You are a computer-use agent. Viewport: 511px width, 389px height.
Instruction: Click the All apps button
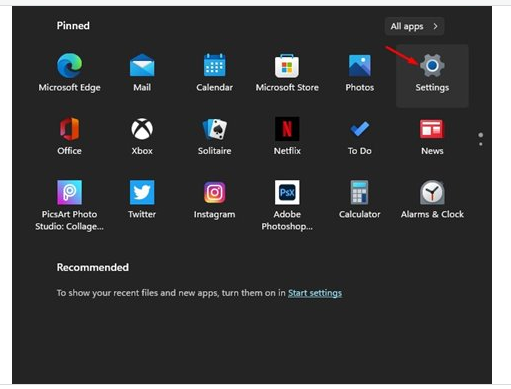414,26
